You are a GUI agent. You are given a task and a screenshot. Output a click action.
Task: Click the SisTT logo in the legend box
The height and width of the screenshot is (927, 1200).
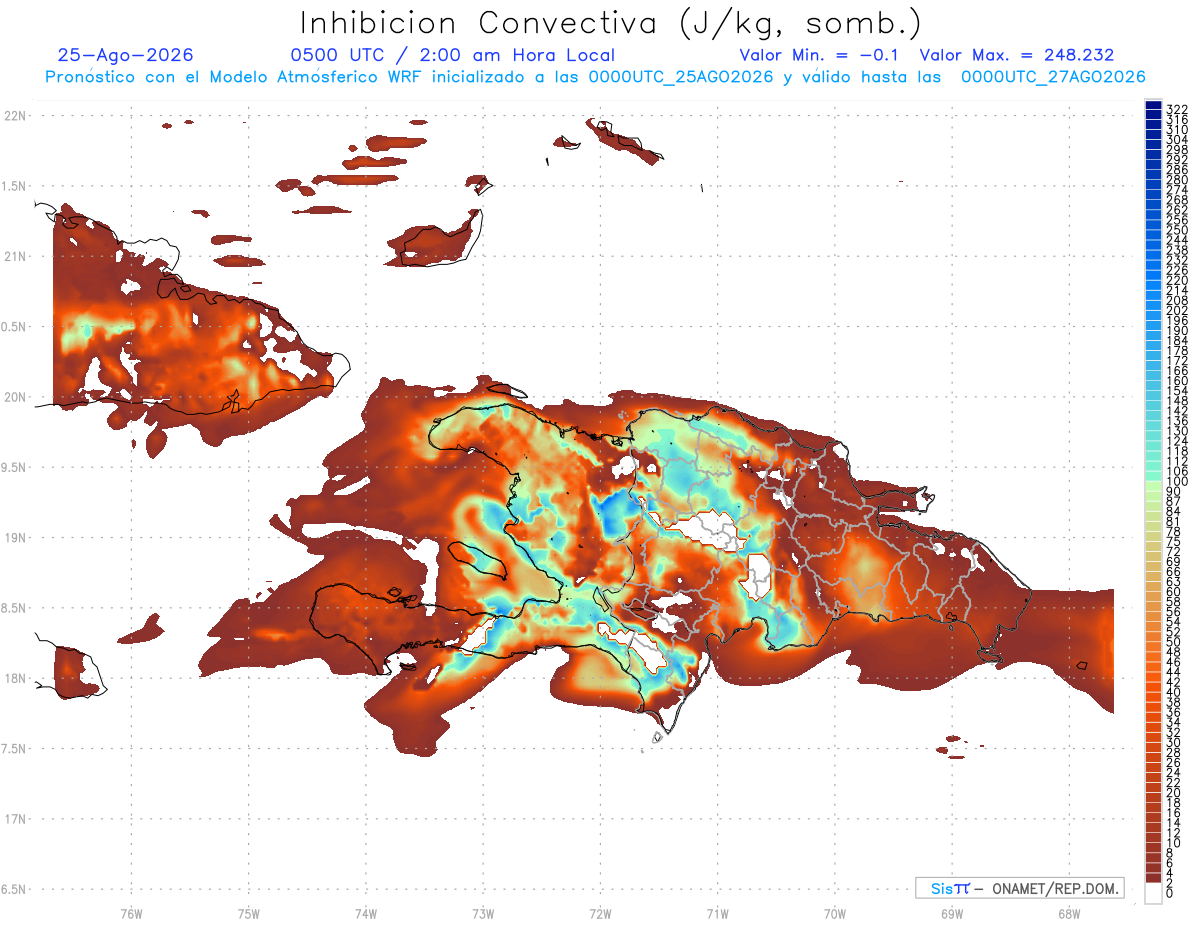click(x=949, y=888)
